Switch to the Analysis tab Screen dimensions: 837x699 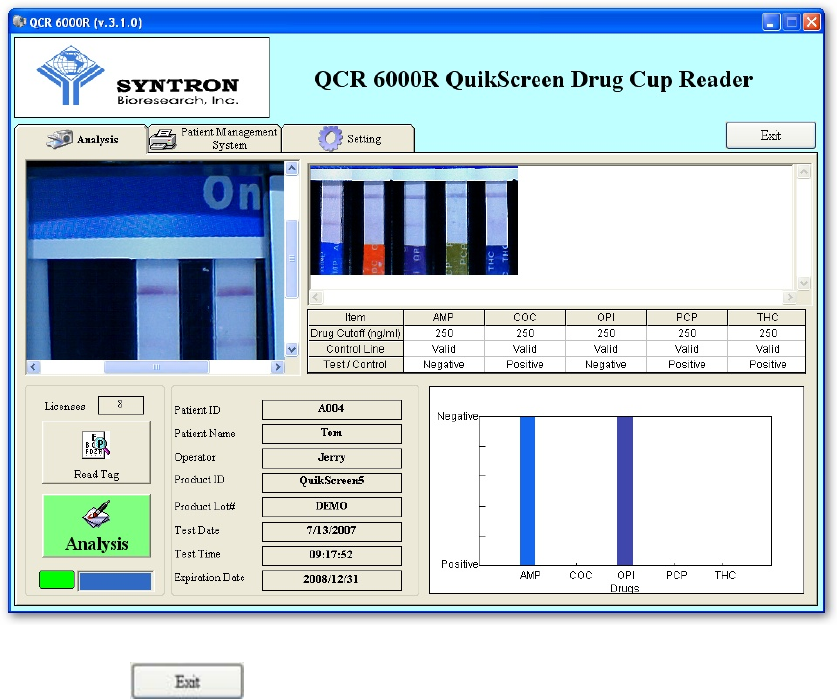[x=81, y=139]
